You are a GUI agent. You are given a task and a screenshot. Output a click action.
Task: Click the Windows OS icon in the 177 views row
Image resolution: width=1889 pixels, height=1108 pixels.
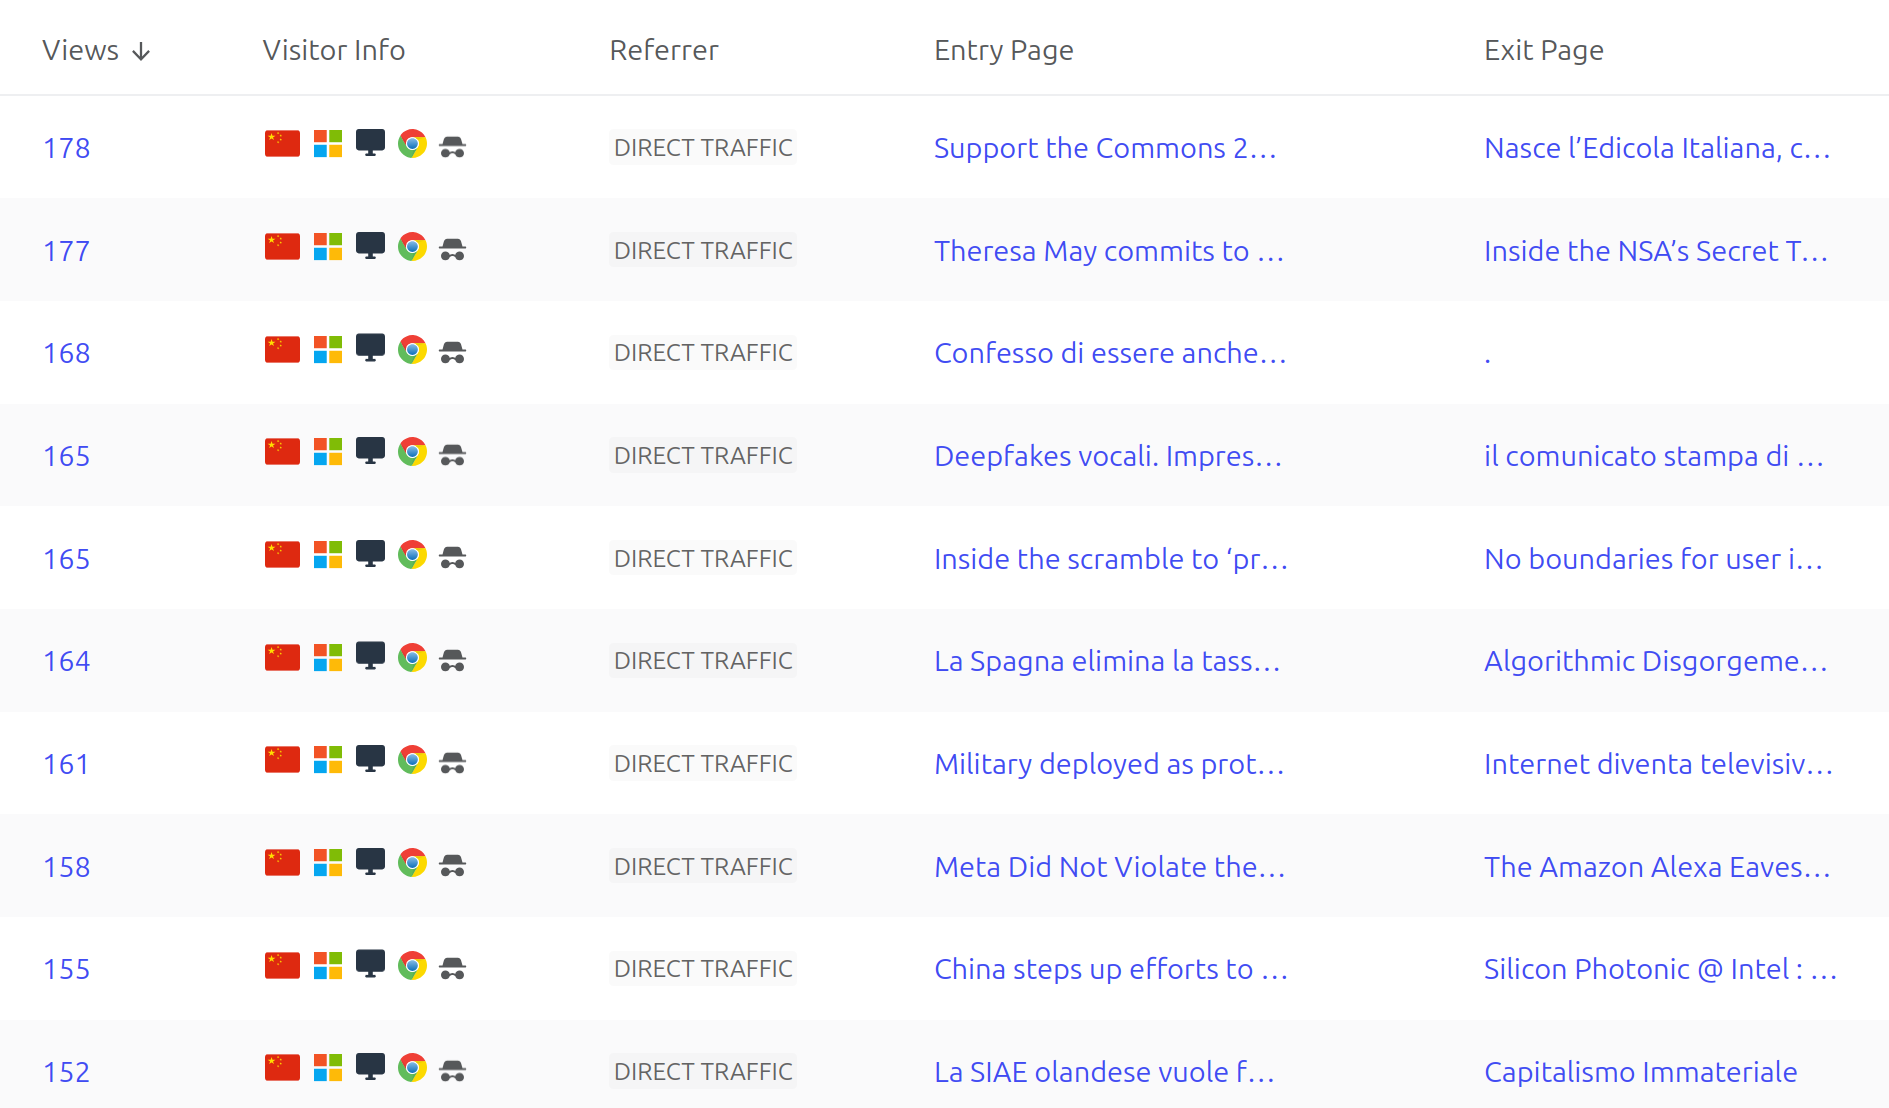[328, 247]
